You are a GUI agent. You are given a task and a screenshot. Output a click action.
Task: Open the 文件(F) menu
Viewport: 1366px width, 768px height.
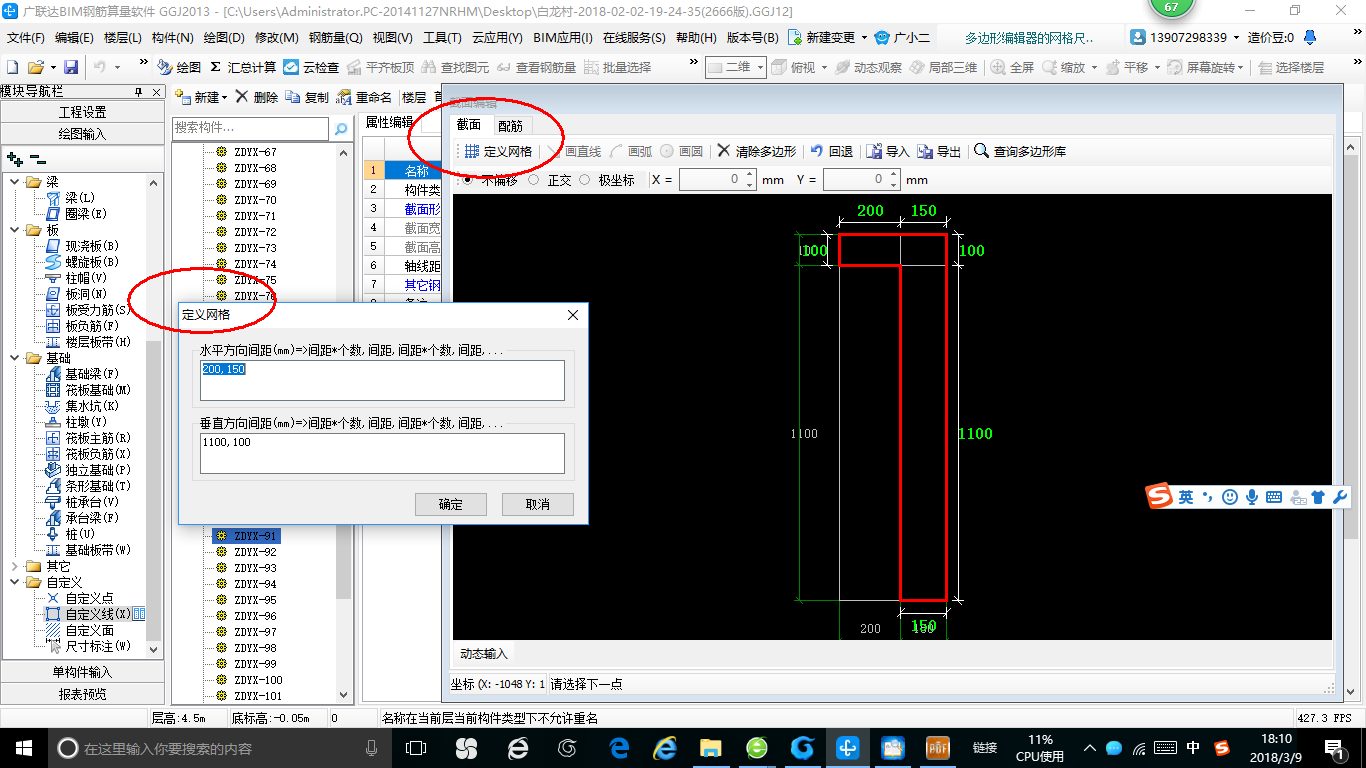pyautogui.click(x=26, y=37)
